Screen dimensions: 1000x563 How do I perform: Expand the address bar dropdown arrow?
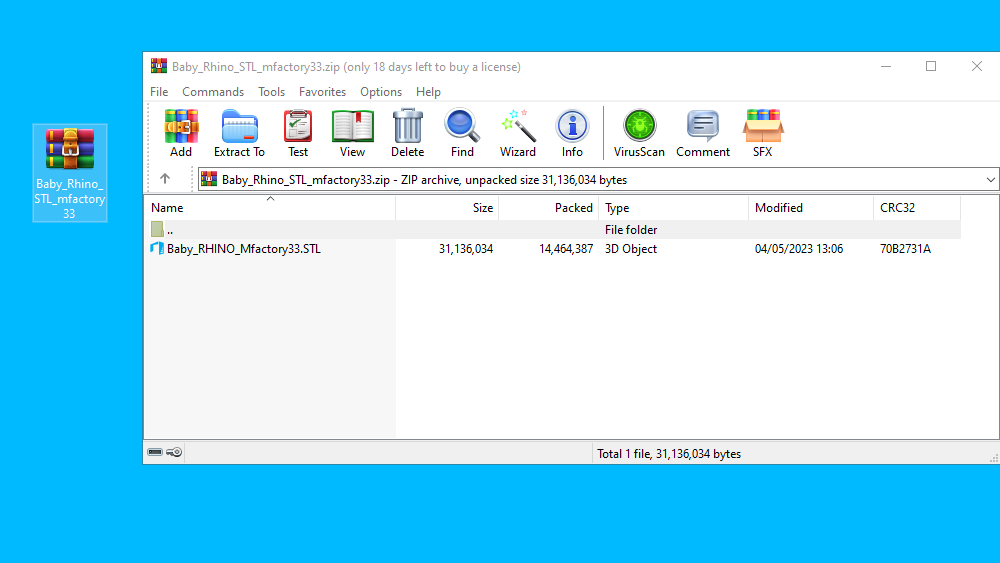pos(990,180)
